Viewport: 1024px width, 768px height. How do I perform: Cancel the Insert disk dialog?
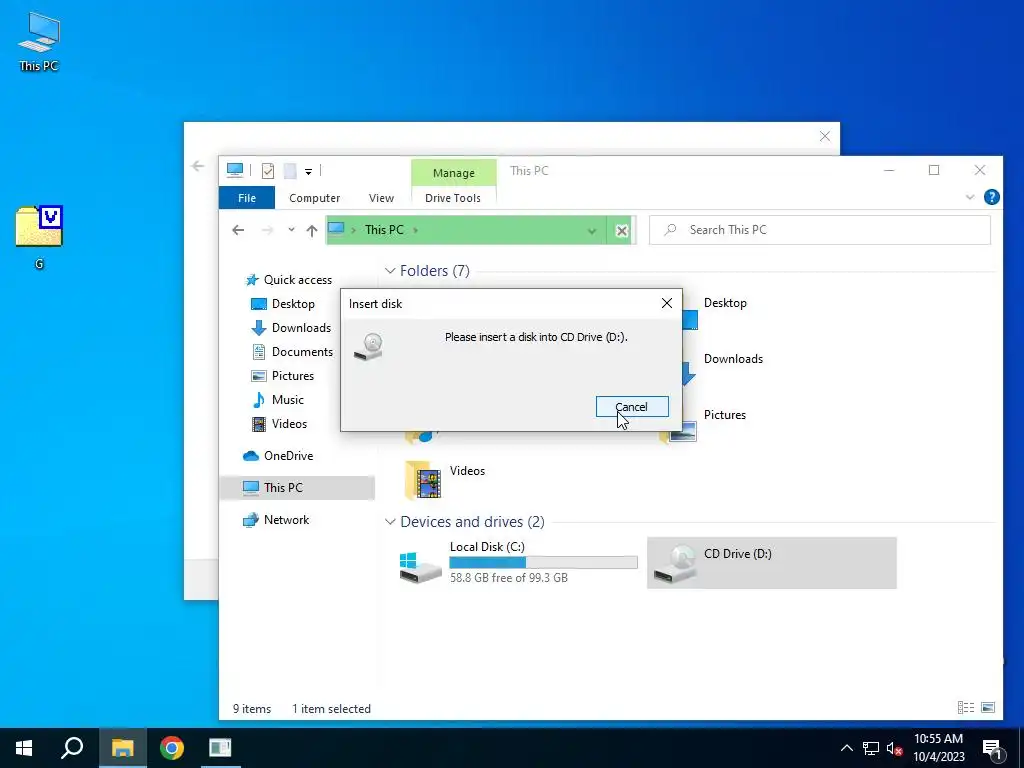(x=632, y=406)
